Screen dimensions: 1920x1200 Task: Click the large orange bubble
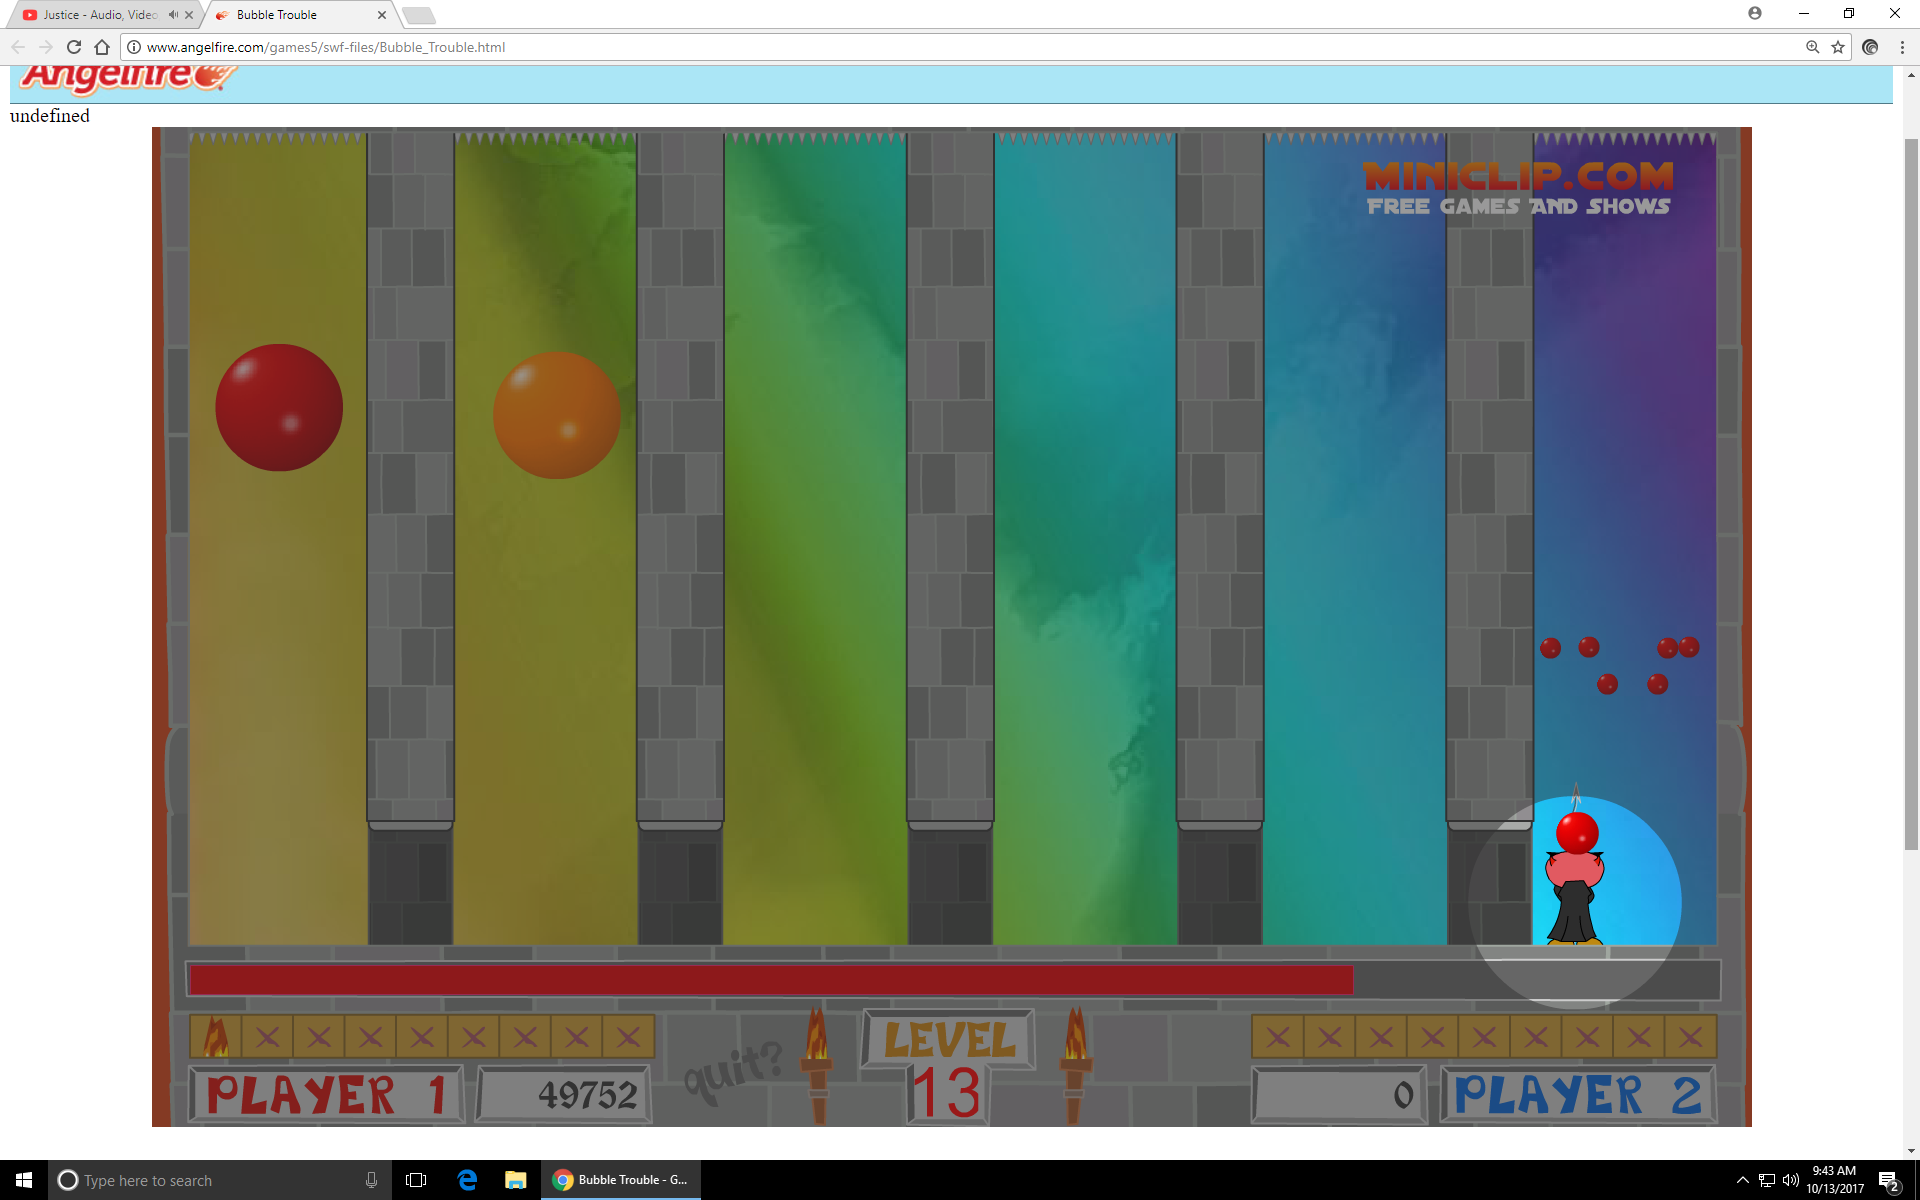pyautogui.click(x=556, y=415)
